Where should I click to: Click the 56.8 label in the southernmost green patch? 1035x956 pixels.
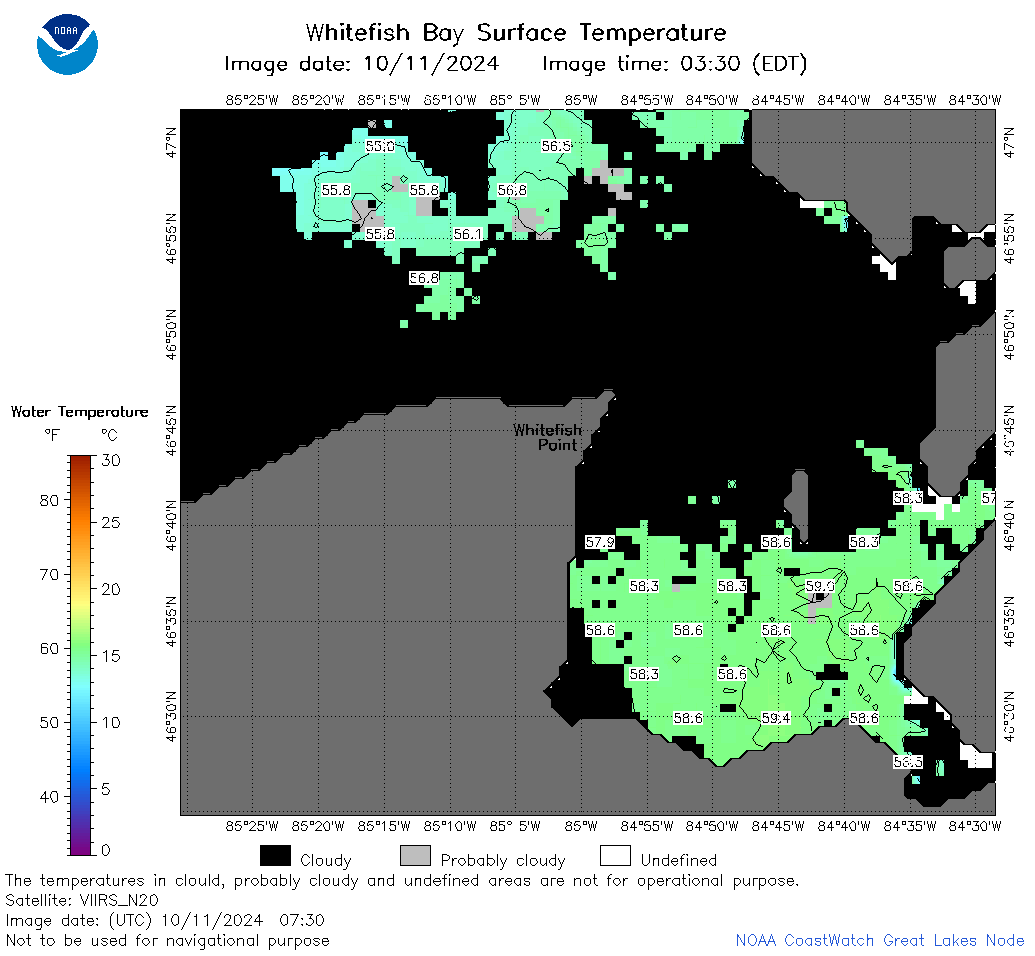pos(424,278)
